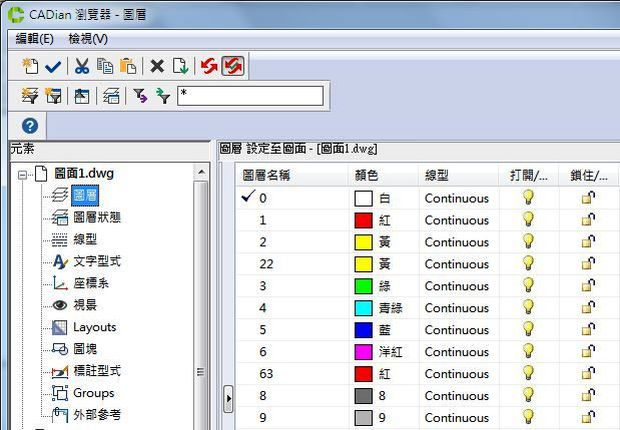The image size is (620, 430).
Task: Toggle the light bulb for layer 22
Action: [528, 263]
